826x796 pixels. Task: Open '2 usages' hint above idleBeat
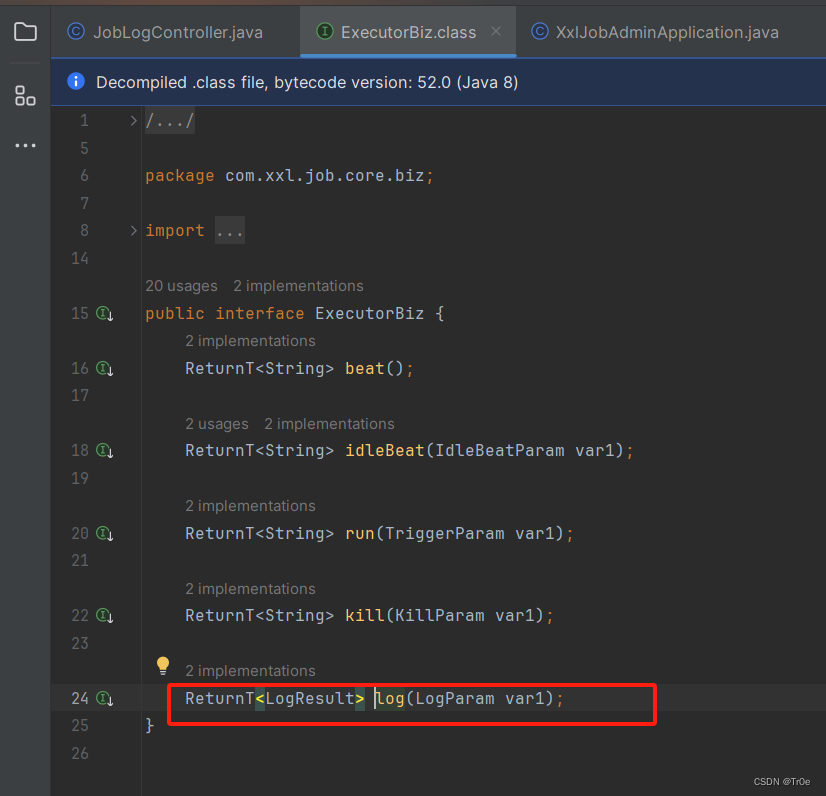click(x=217, y=424)
